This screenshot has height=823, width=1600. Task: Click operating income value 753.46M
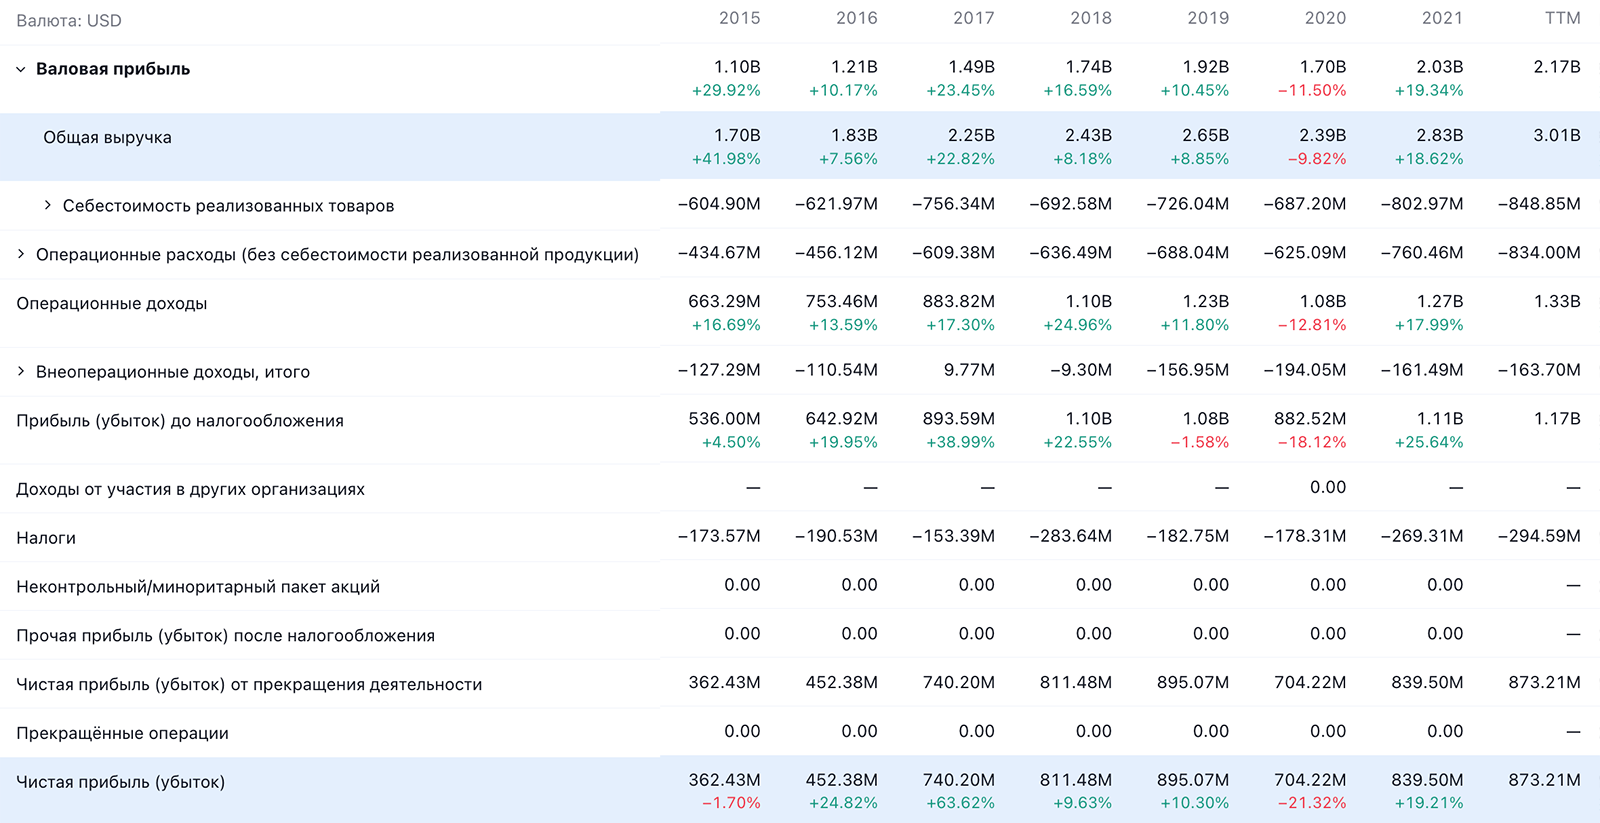841,301
